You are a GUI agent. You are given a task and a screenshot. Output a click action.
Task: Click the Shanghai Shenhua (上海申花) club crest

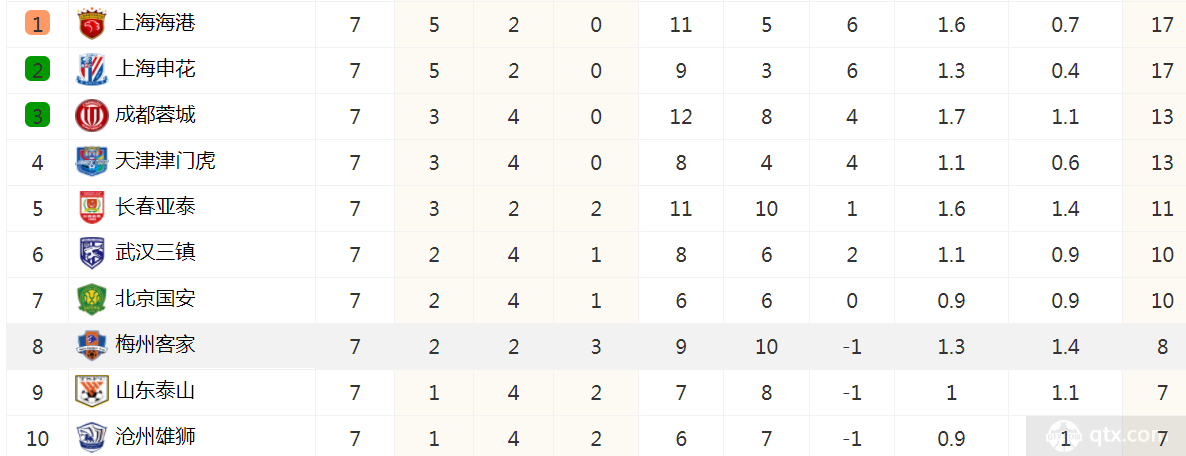tap(92, 70)
